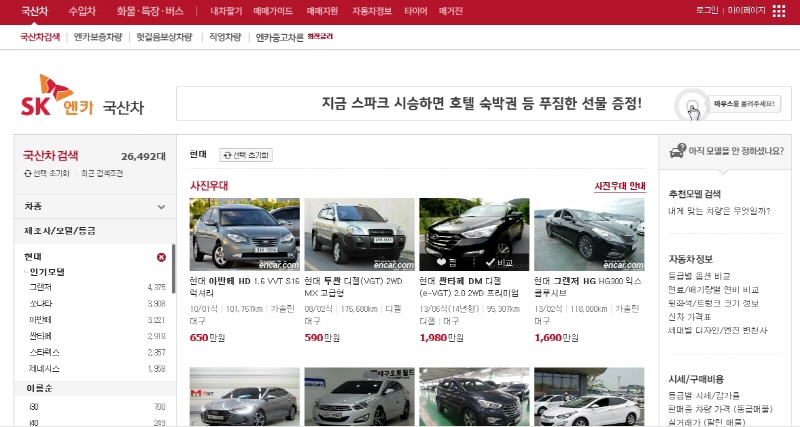Open 자동차정보 menu
800x427 pixels.
372,11
